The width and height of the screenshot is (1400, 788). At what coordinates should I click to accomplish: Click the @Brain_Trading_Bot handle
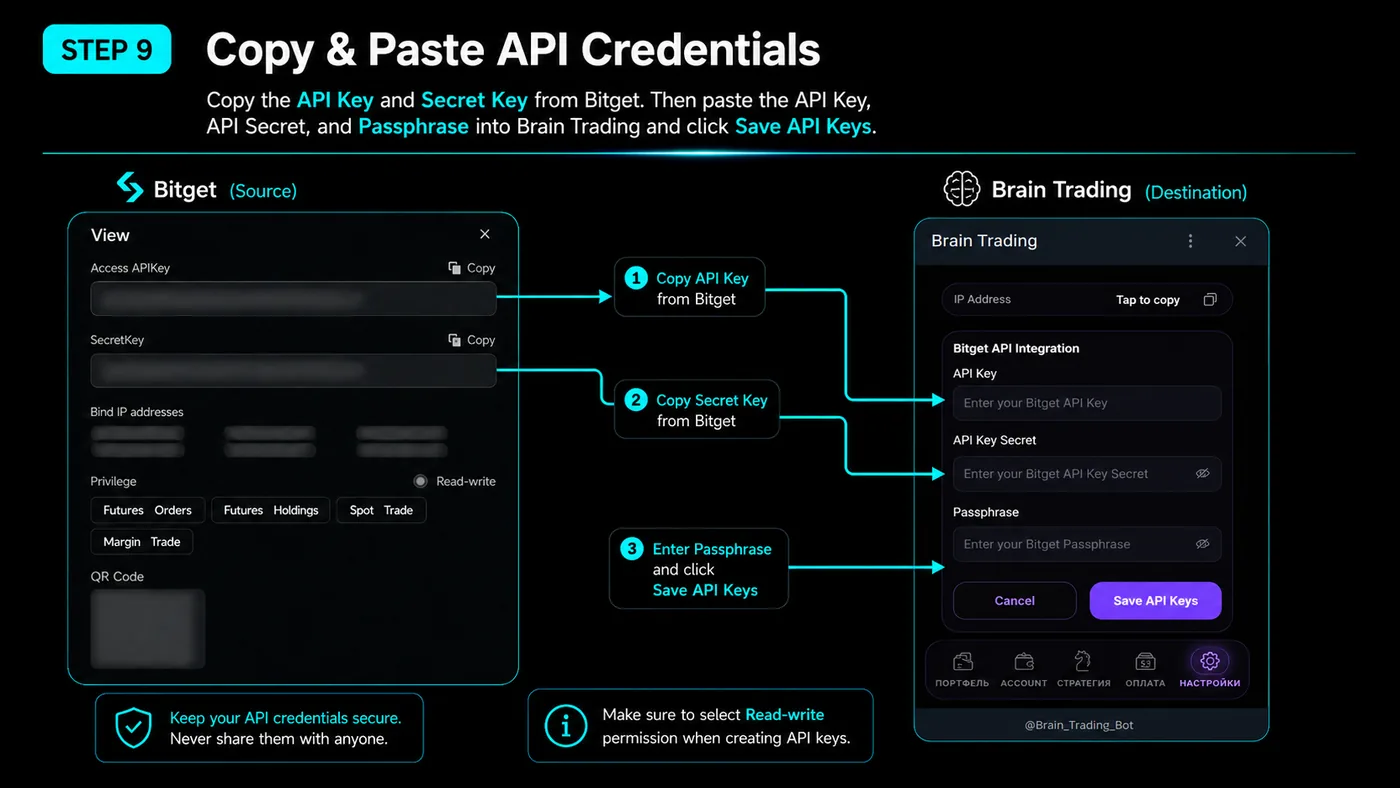pyautogui.click(x=1079, y=725)
